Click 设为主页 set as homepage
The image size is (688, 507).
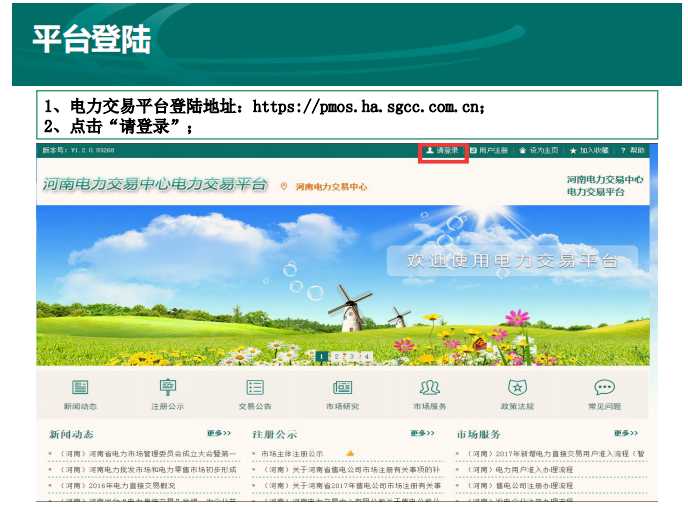pos(539,151)
